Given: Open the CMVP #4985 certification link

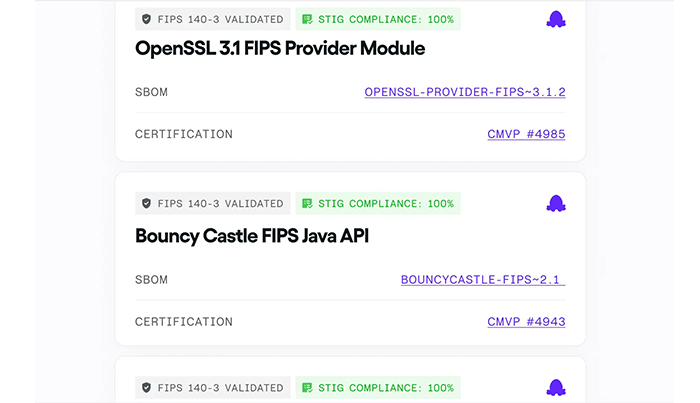Looking at the screenshot, I should [526, 134].
